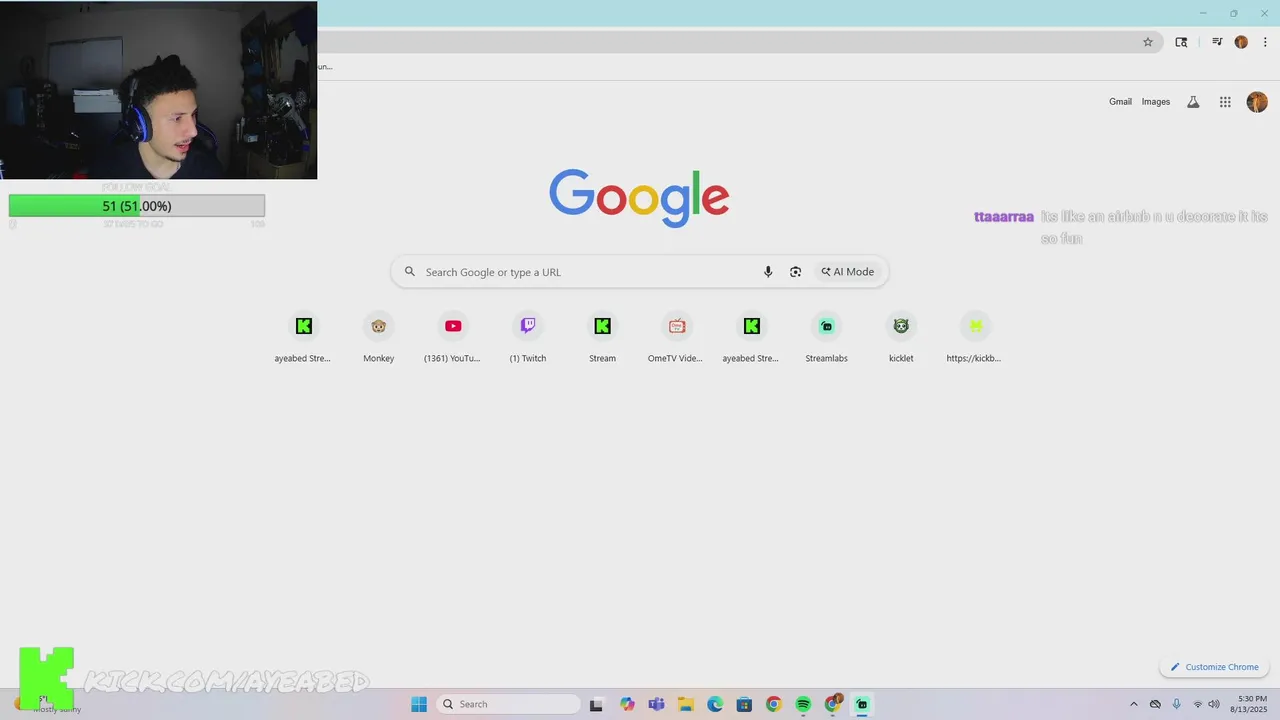Search by image with the Lens icon
Screen dimensions: 1280x720
coord(796,272)
